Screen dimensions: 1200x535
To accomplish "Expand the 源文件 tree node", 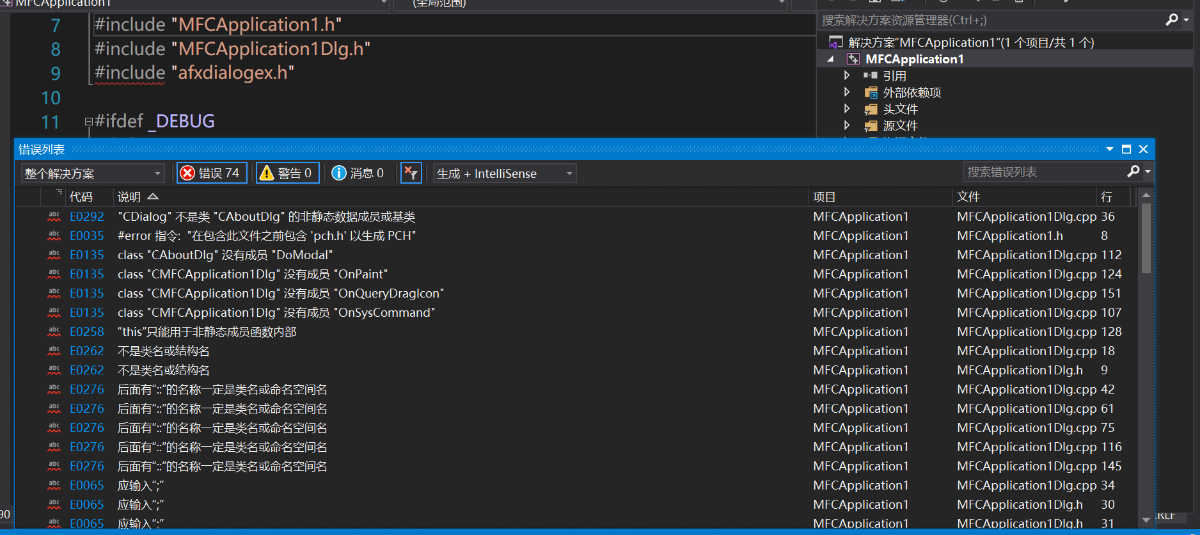I will 847,126.
